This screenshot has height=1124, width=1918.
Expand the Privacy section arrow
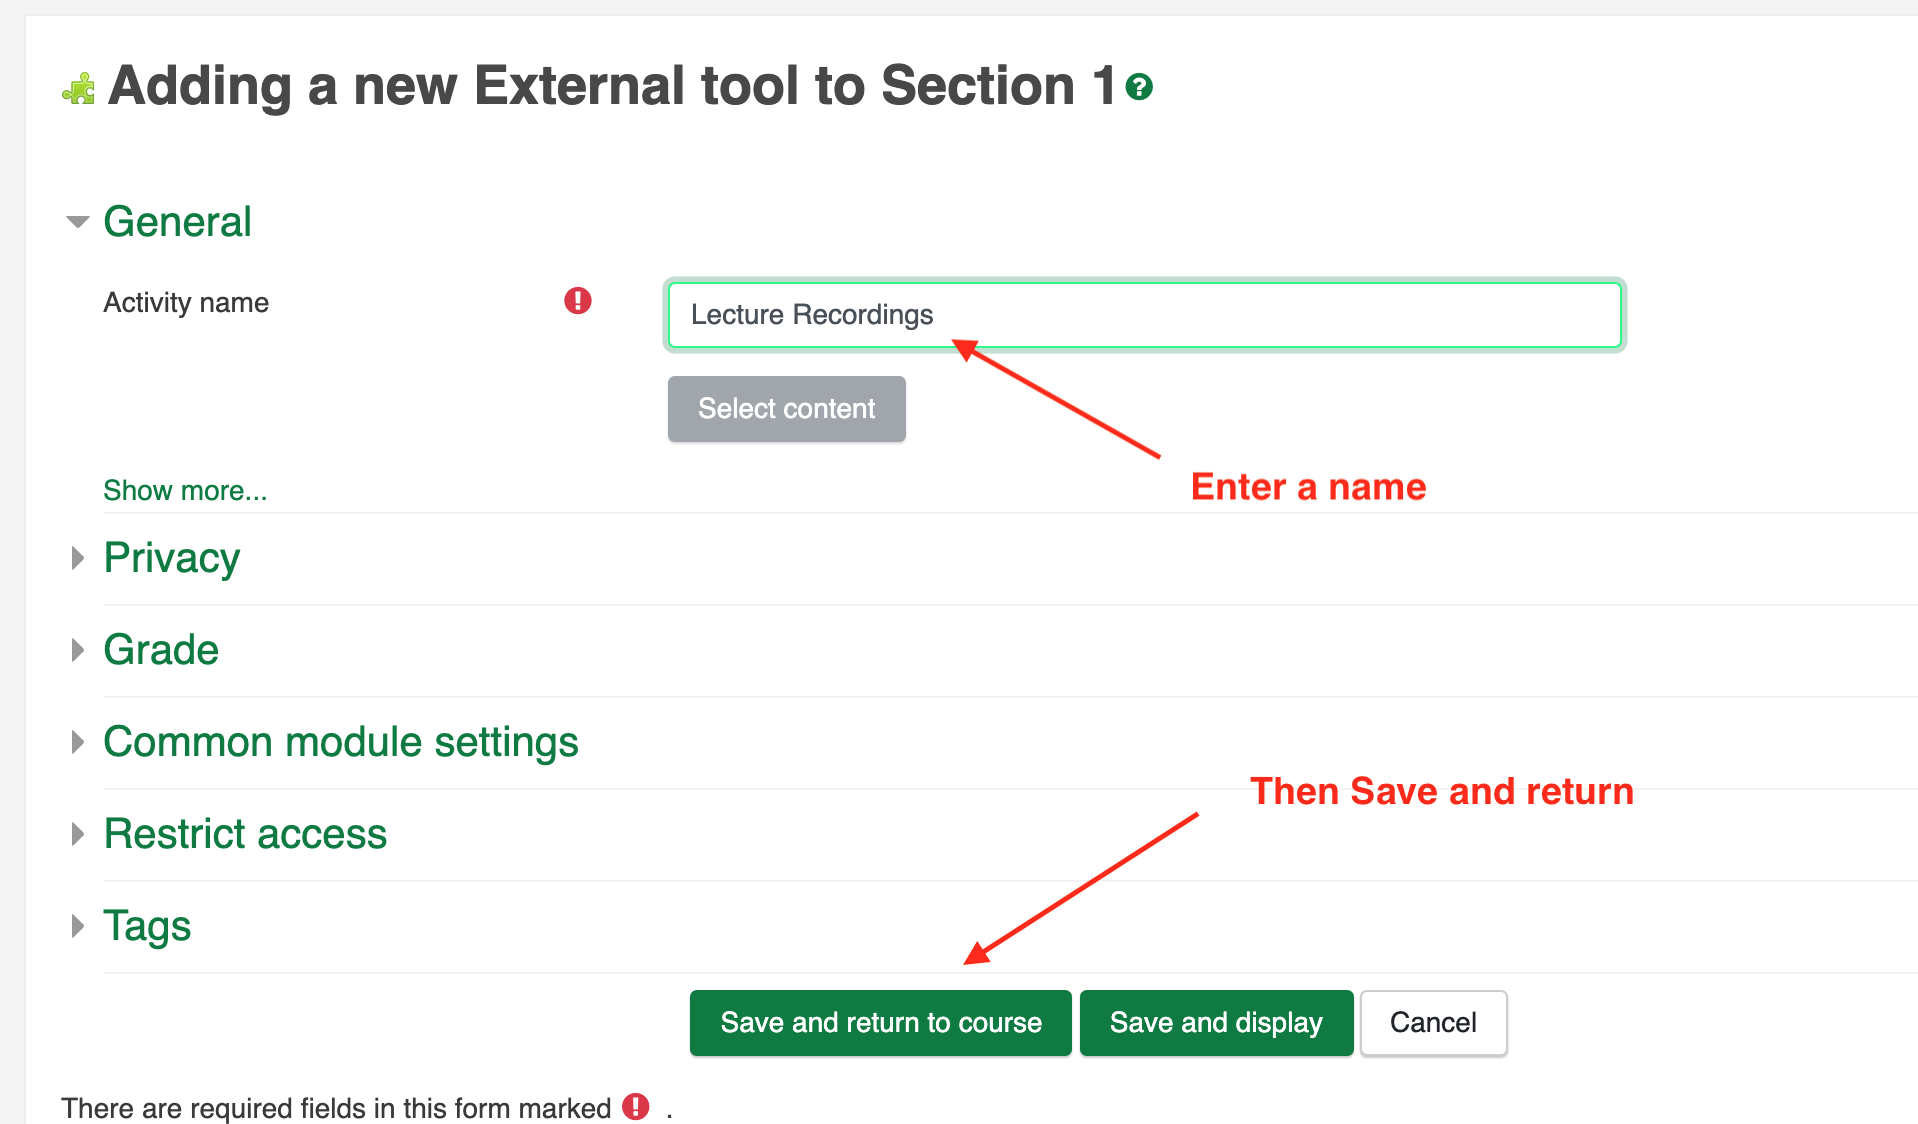point(78,558)
